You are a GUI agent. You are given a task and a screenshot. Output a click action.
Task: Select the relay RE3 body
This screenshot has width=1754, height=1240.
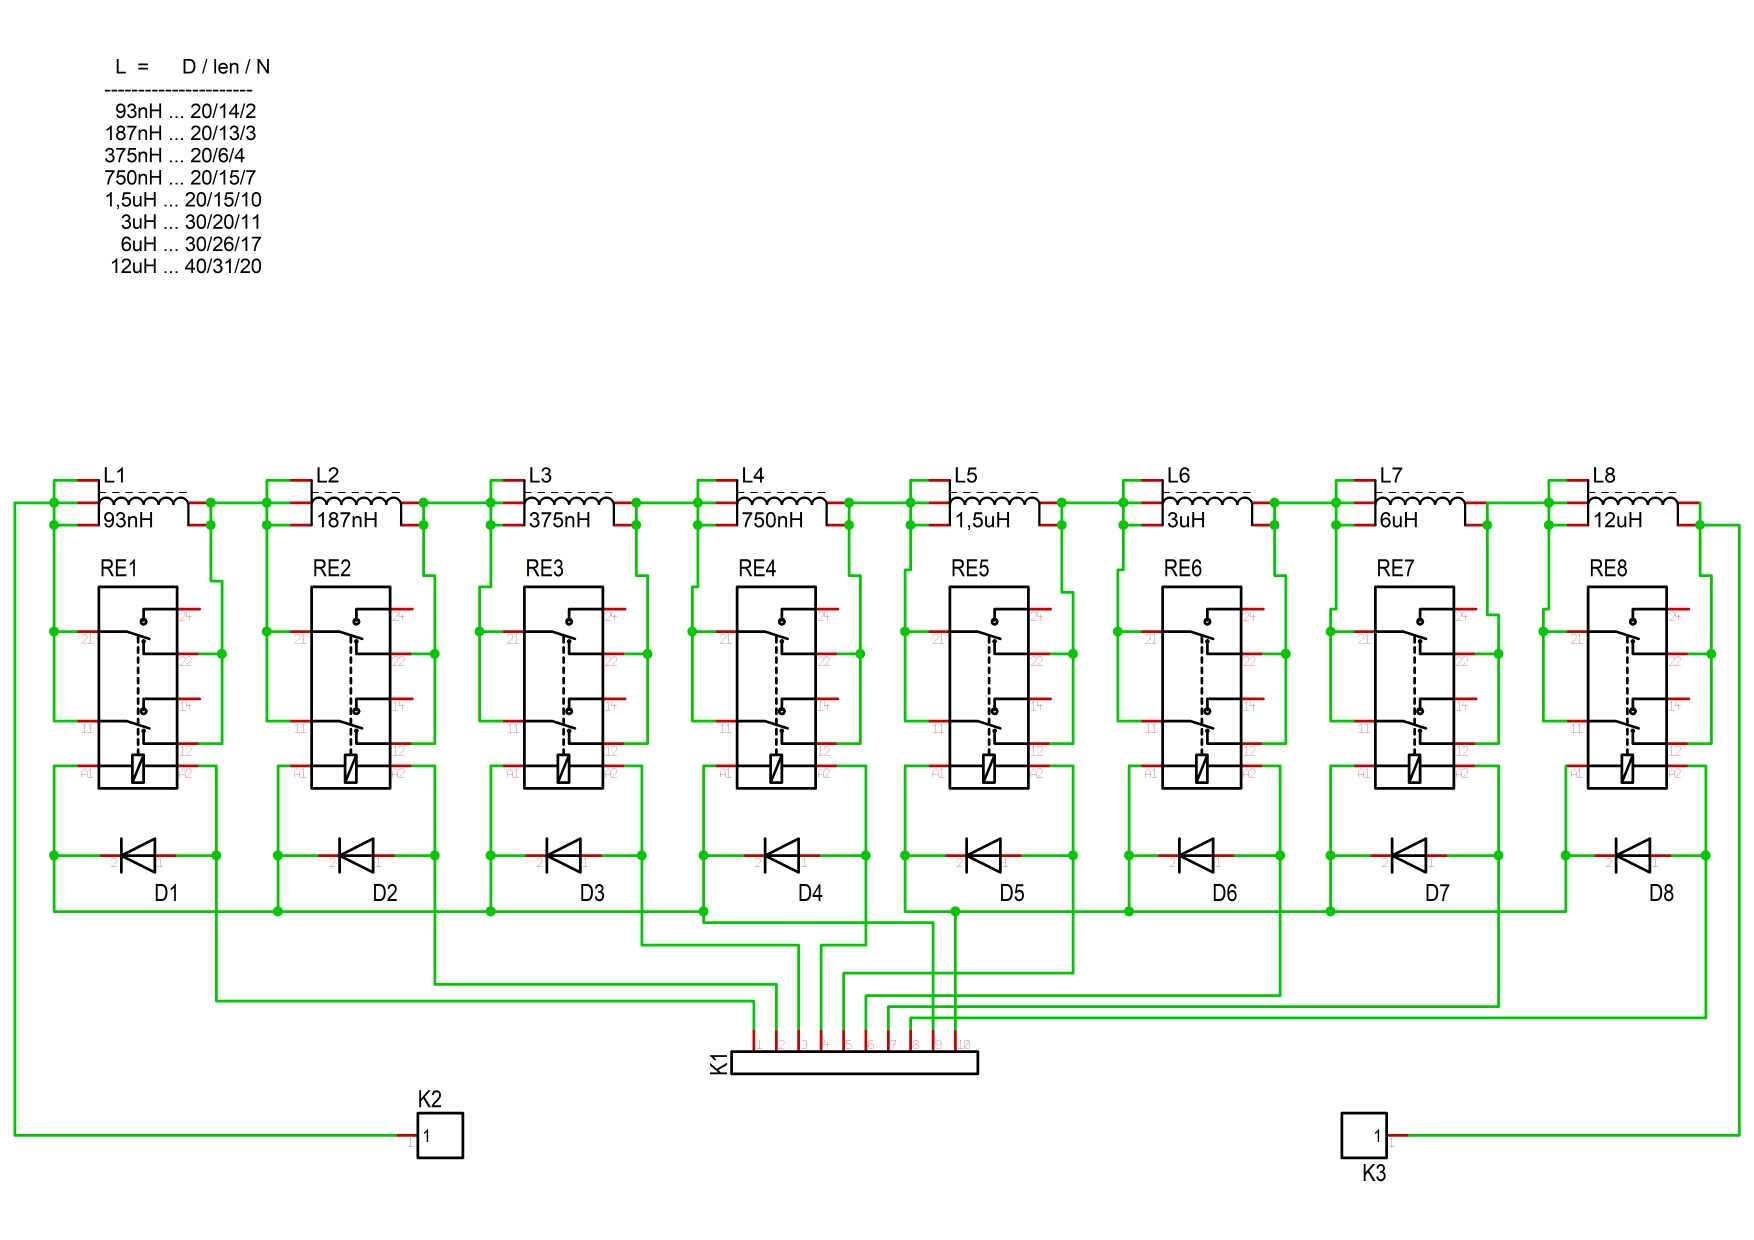[564, 688]
